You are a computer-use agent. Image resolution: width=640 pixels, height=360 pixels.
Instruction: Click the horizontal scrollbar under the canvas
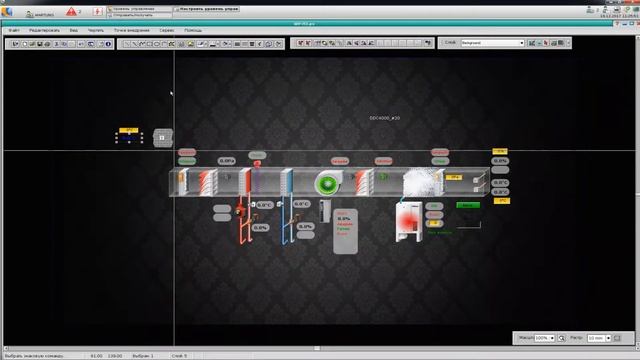point(317,349)
